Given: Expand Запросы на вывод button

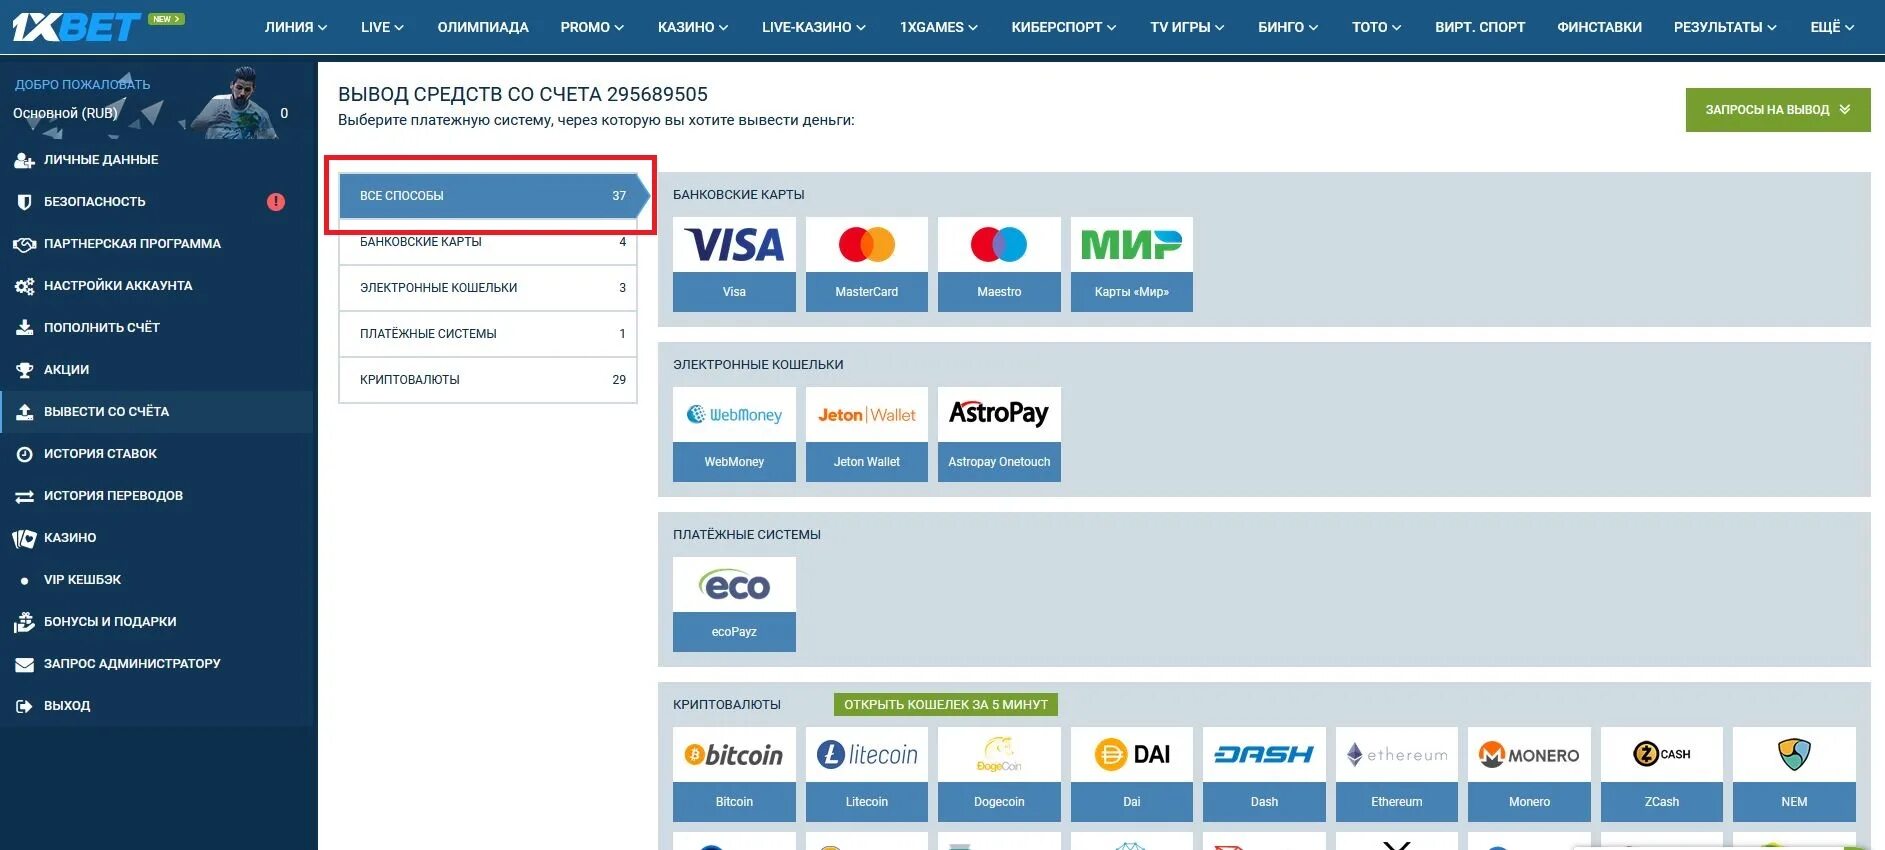Looking at the screenshot, I should pyautogui.click(x=1778, y=110).
